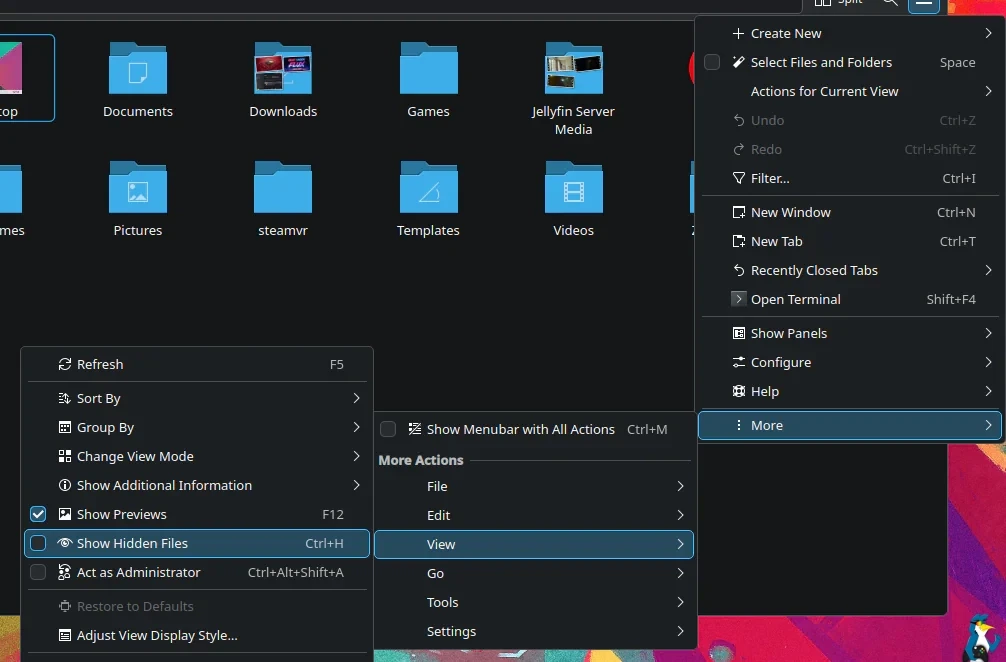Screen dimensions: 1006x662
Task: Click the Ctrl+I shortcut label
Action: pos(959,178)
